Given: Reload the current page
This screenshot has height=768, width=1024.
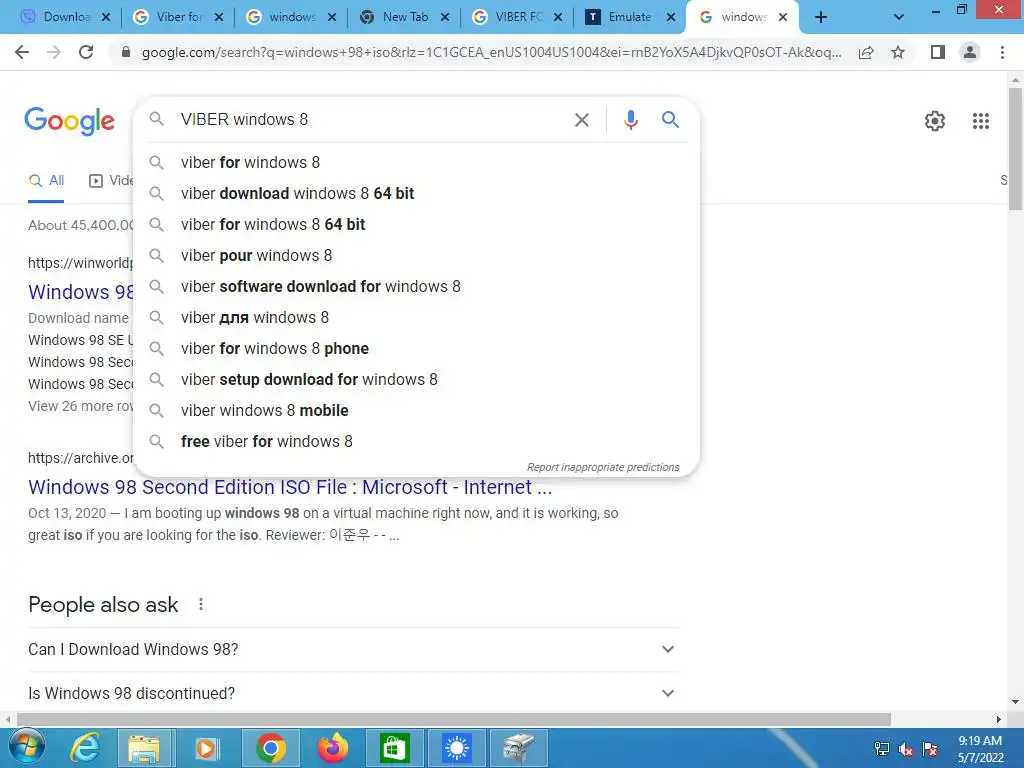Looking at the screenshot, I should (x=86, y=52).
